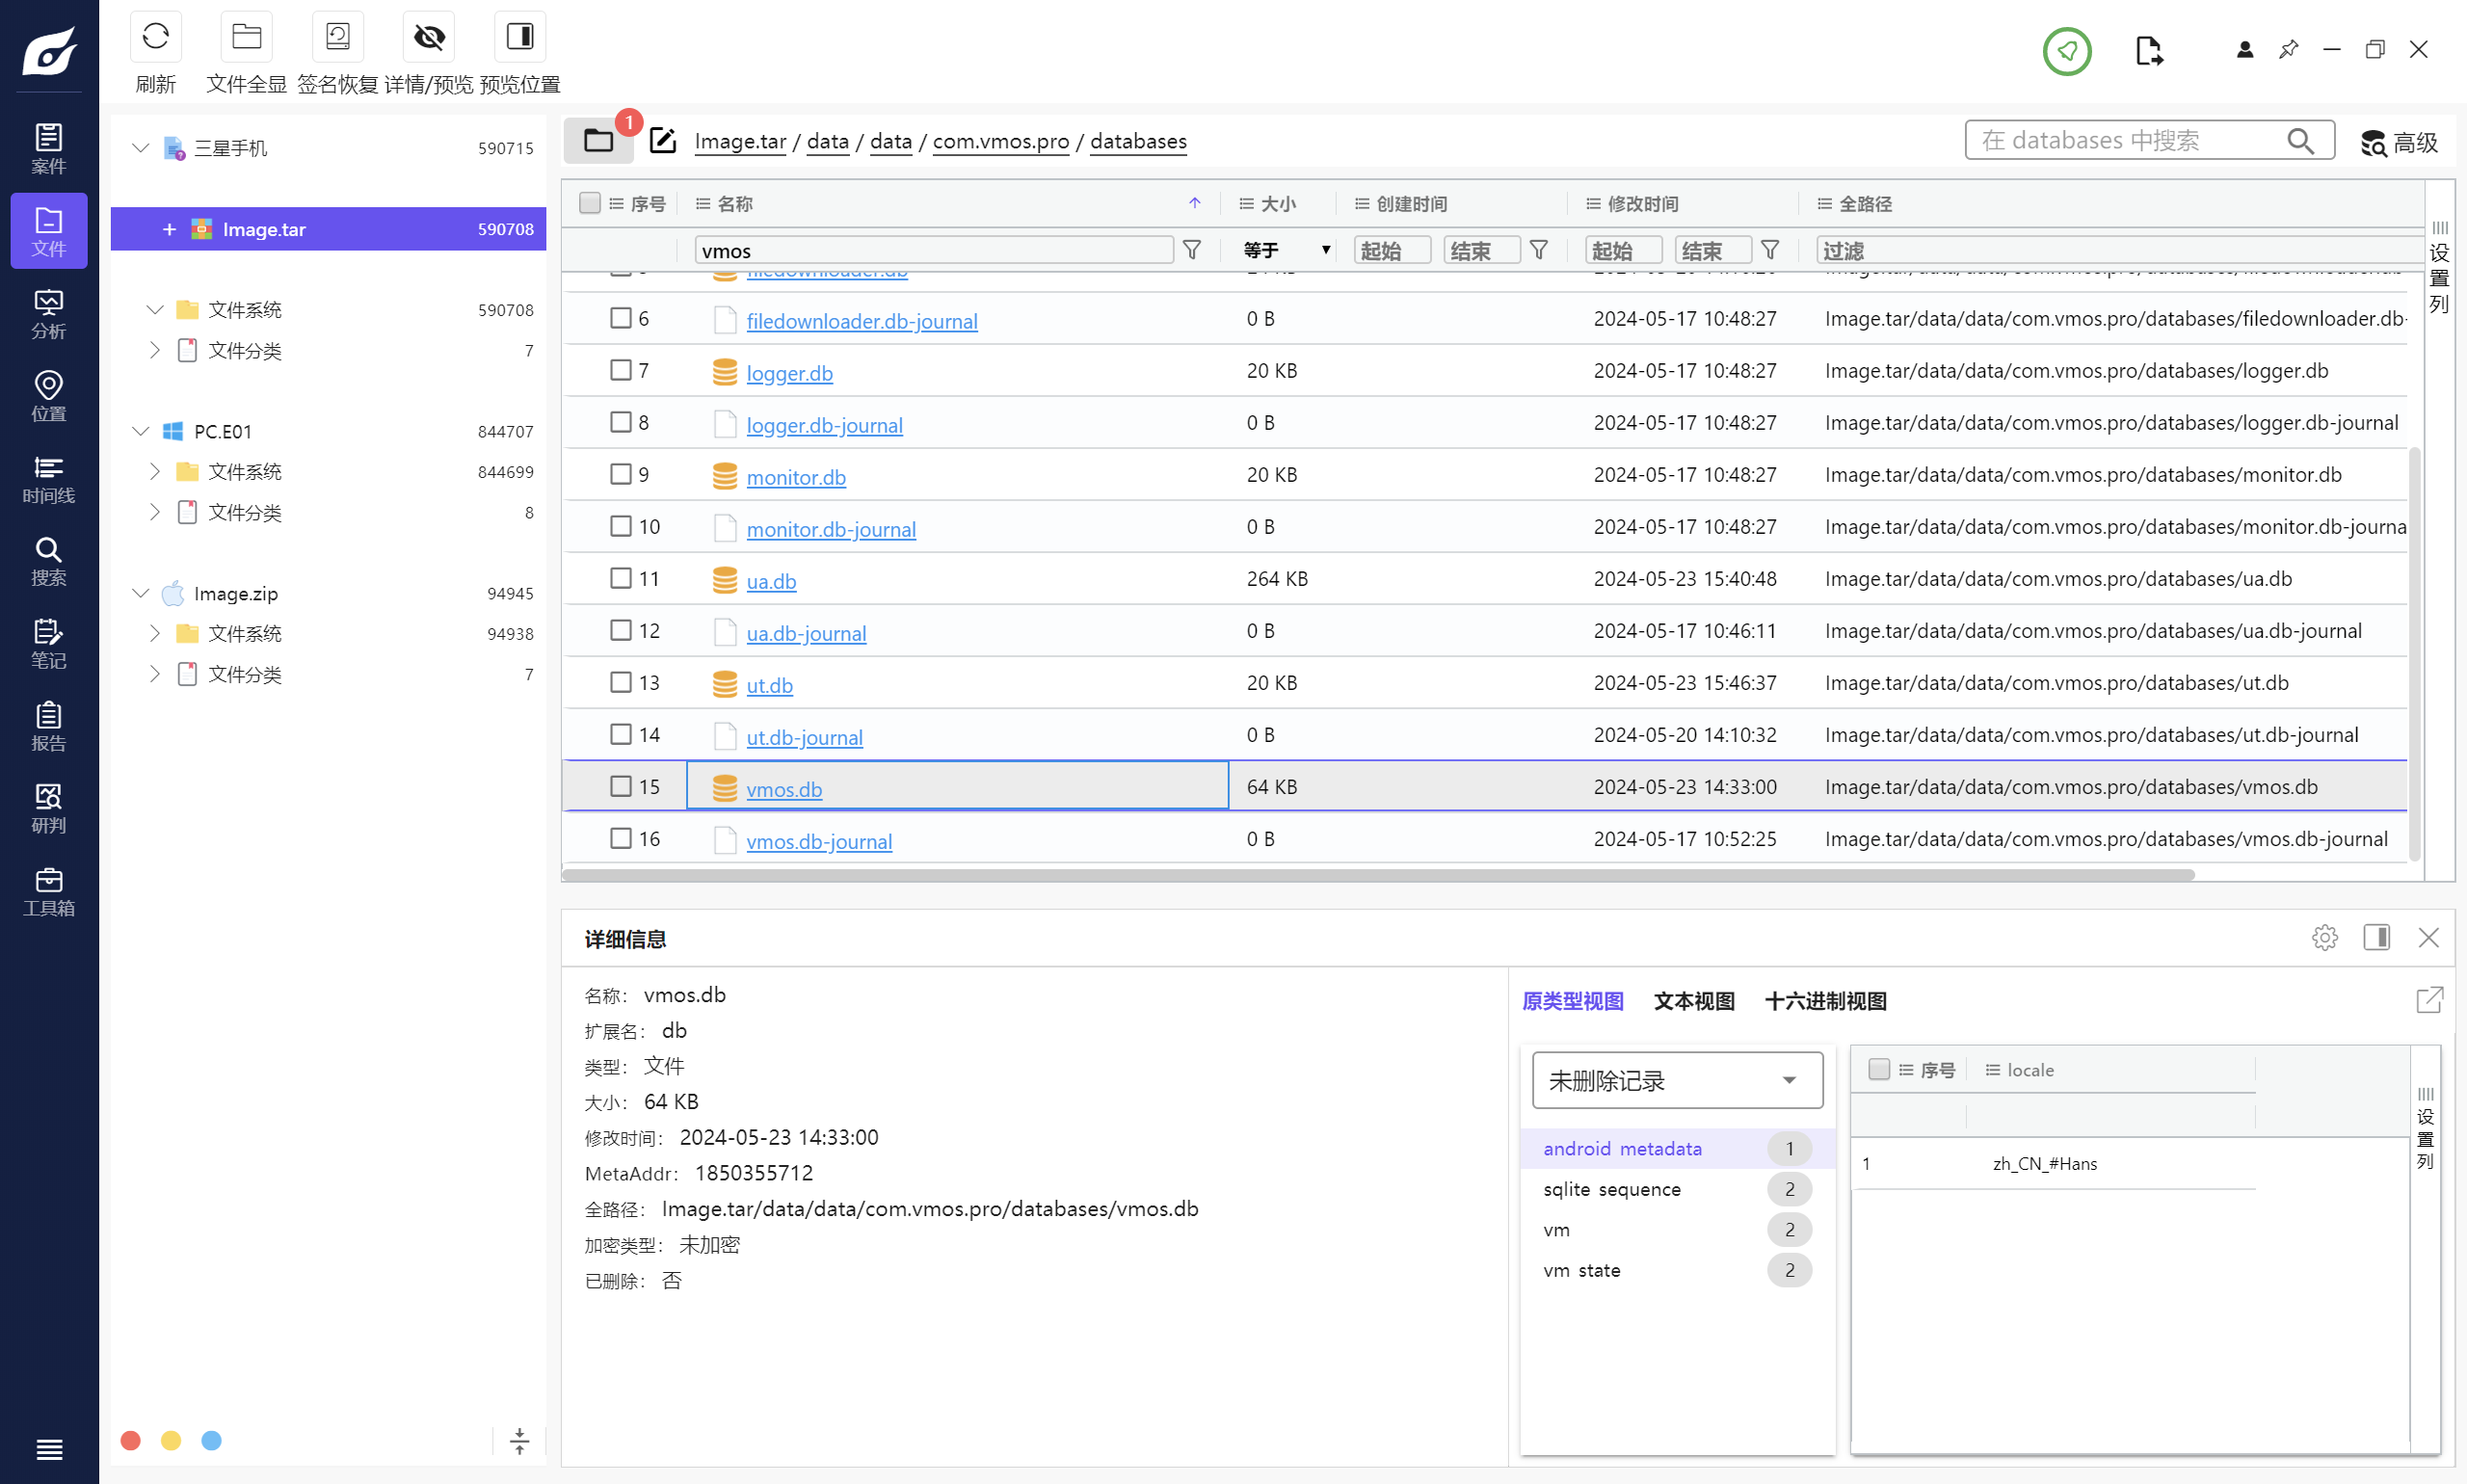Collapse 文件系统 under Image.tar
The image size is (2467, 1484).
(155, 310)
